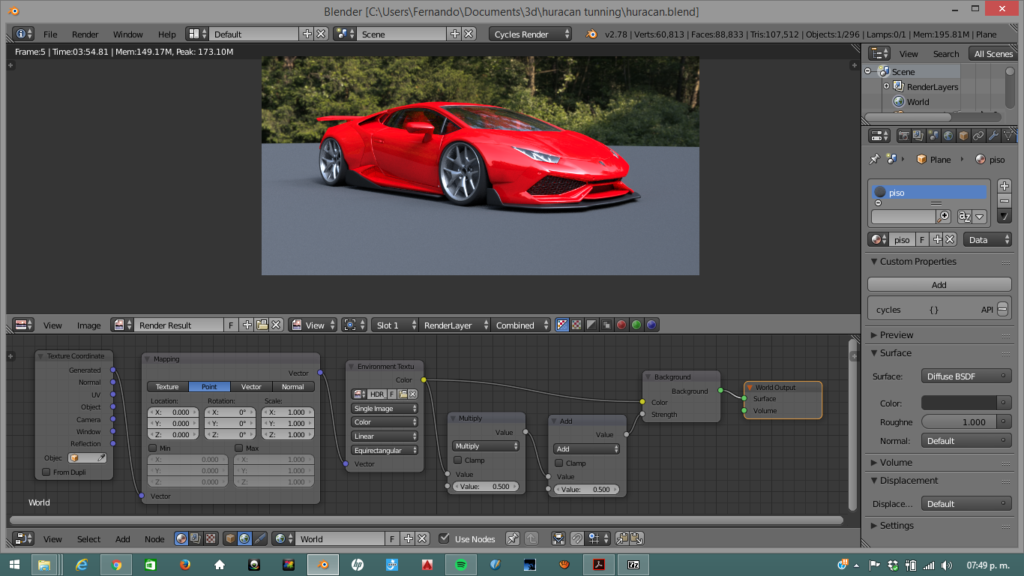1024x576 pixels.
Task: Enable Clamp on the Multiply node
Action: (x=459, y=461)
